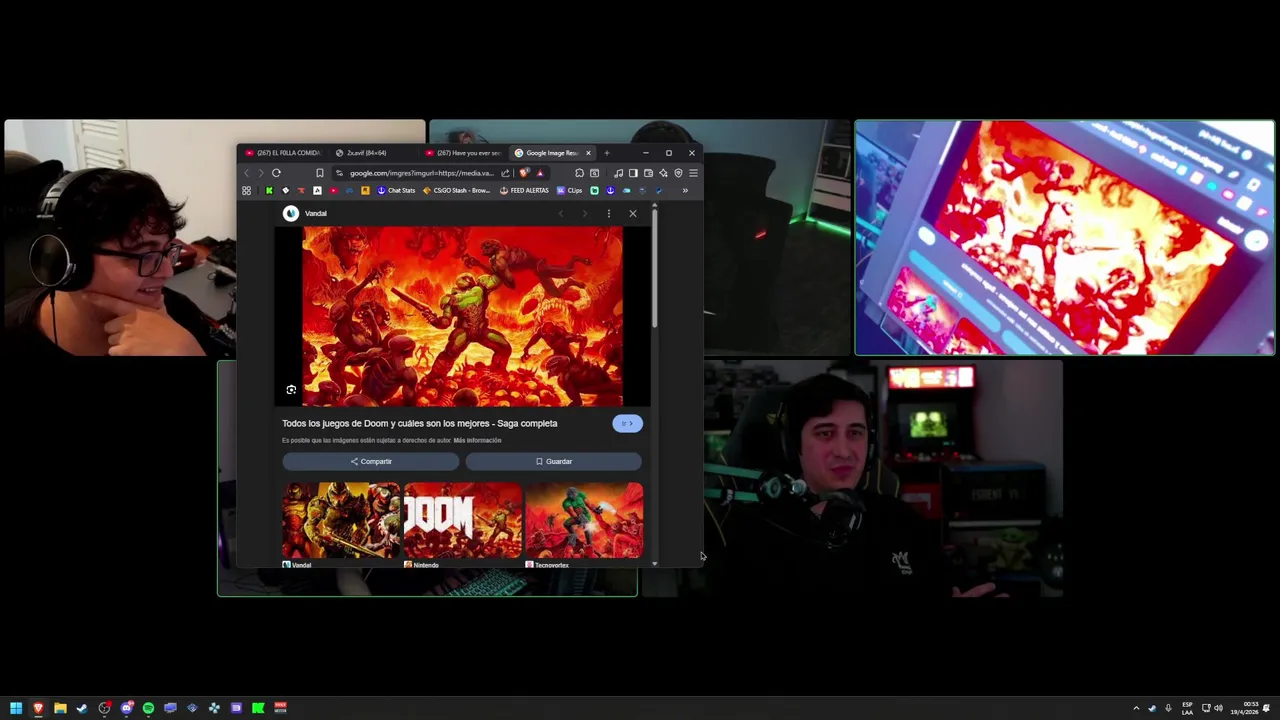Click the browser back arrow
The image size is (1280, 720).
point(247,173)
